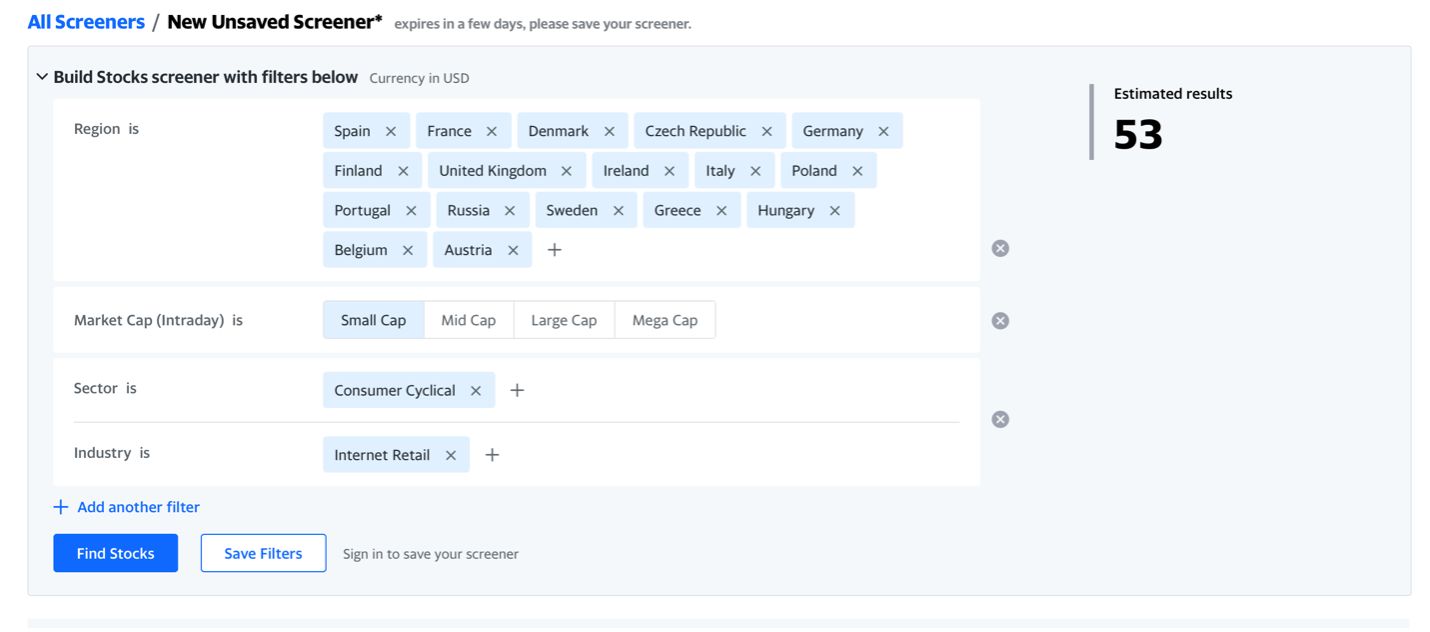This screenshot has height=632, width=1430.
Task: Collapse the Build Stocks screener section
Action: (x=42, y=77)
